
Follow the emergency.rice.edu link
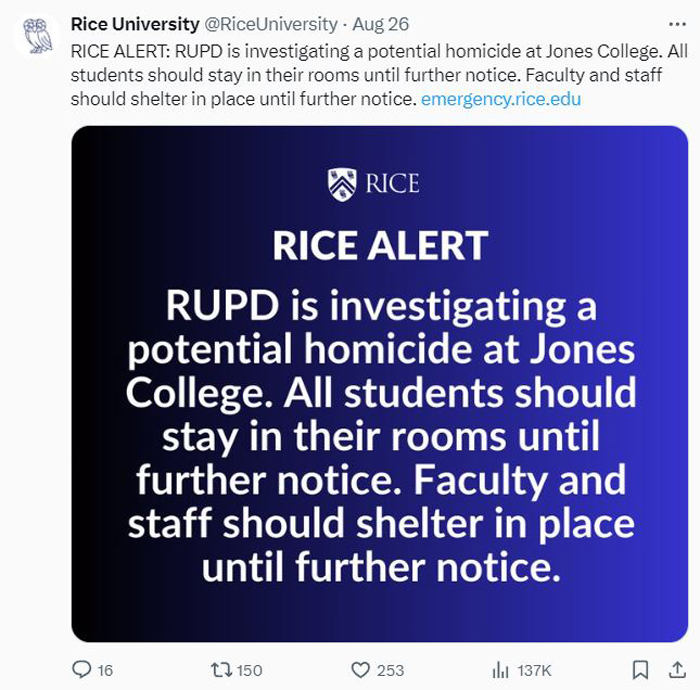pyautogui.click(x=501, y=99)
